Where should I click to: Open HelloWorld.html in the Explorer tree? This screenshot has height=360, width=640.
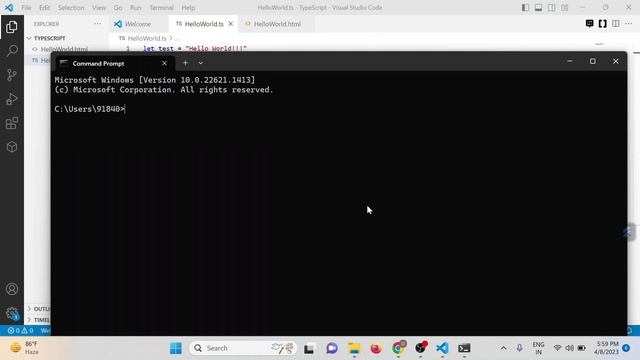coord(64,49)
